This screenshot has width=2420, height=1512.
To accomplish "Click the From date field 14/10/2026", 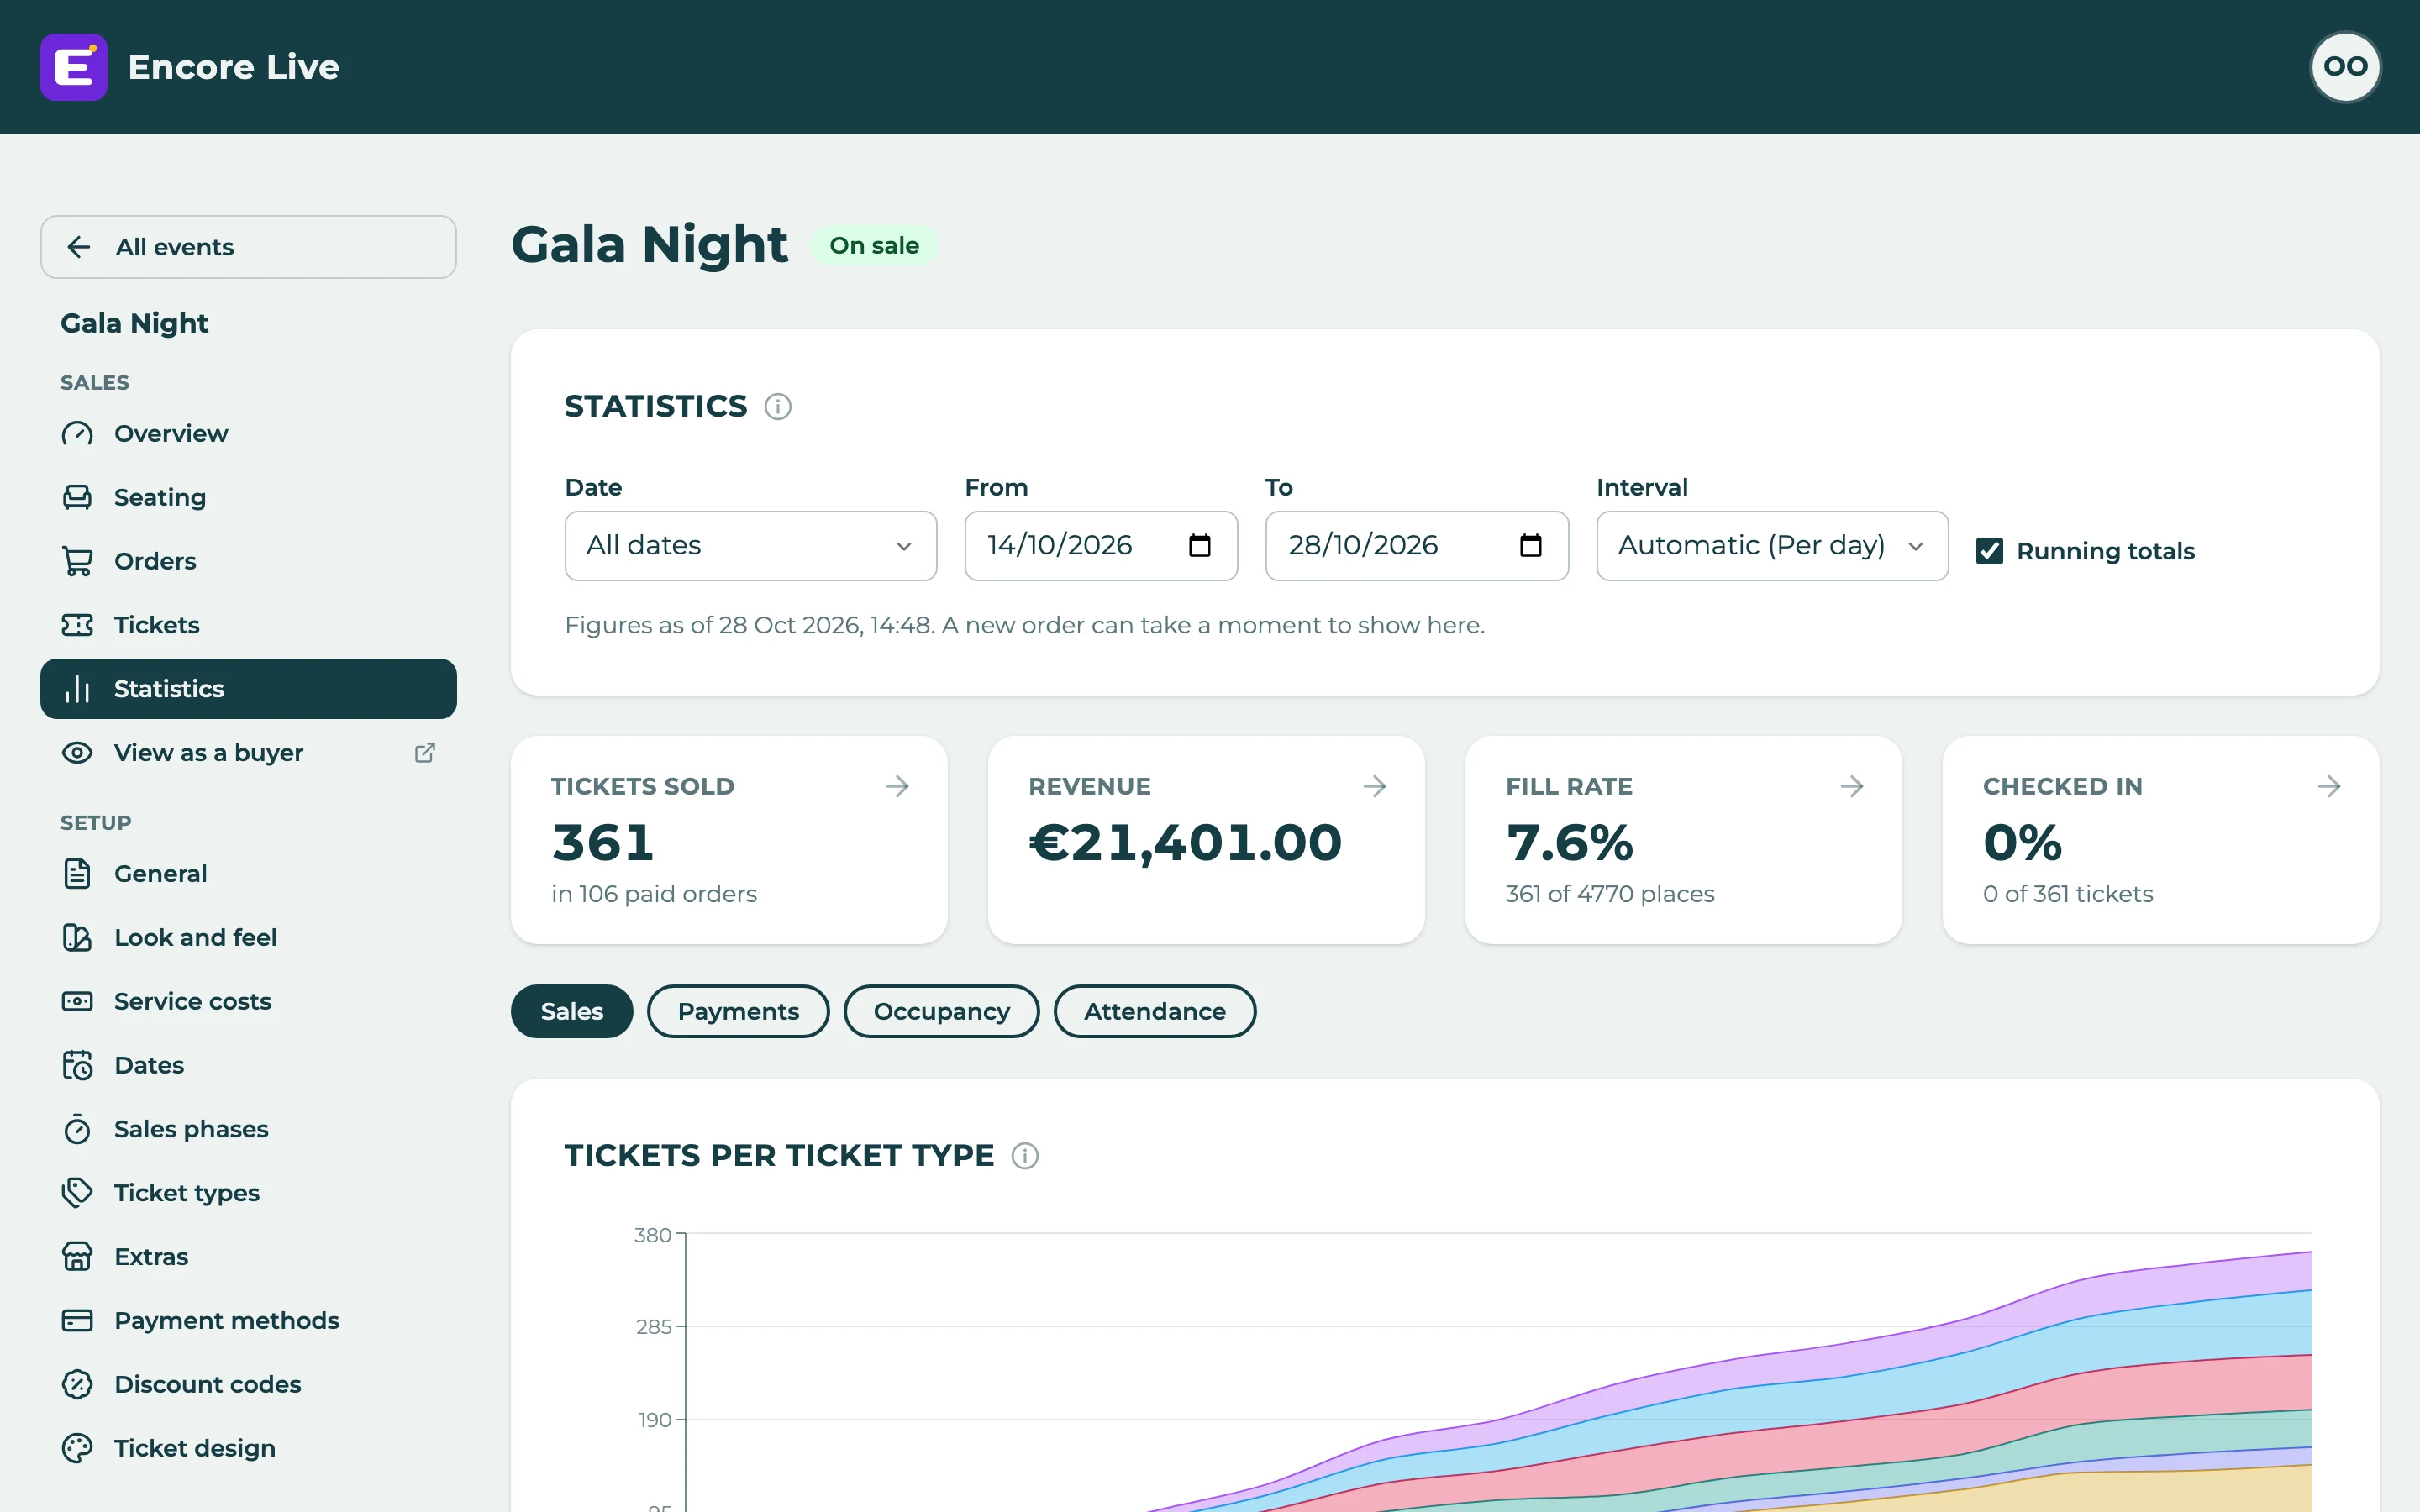I will pyautogui.click(x=1101, y=546).
